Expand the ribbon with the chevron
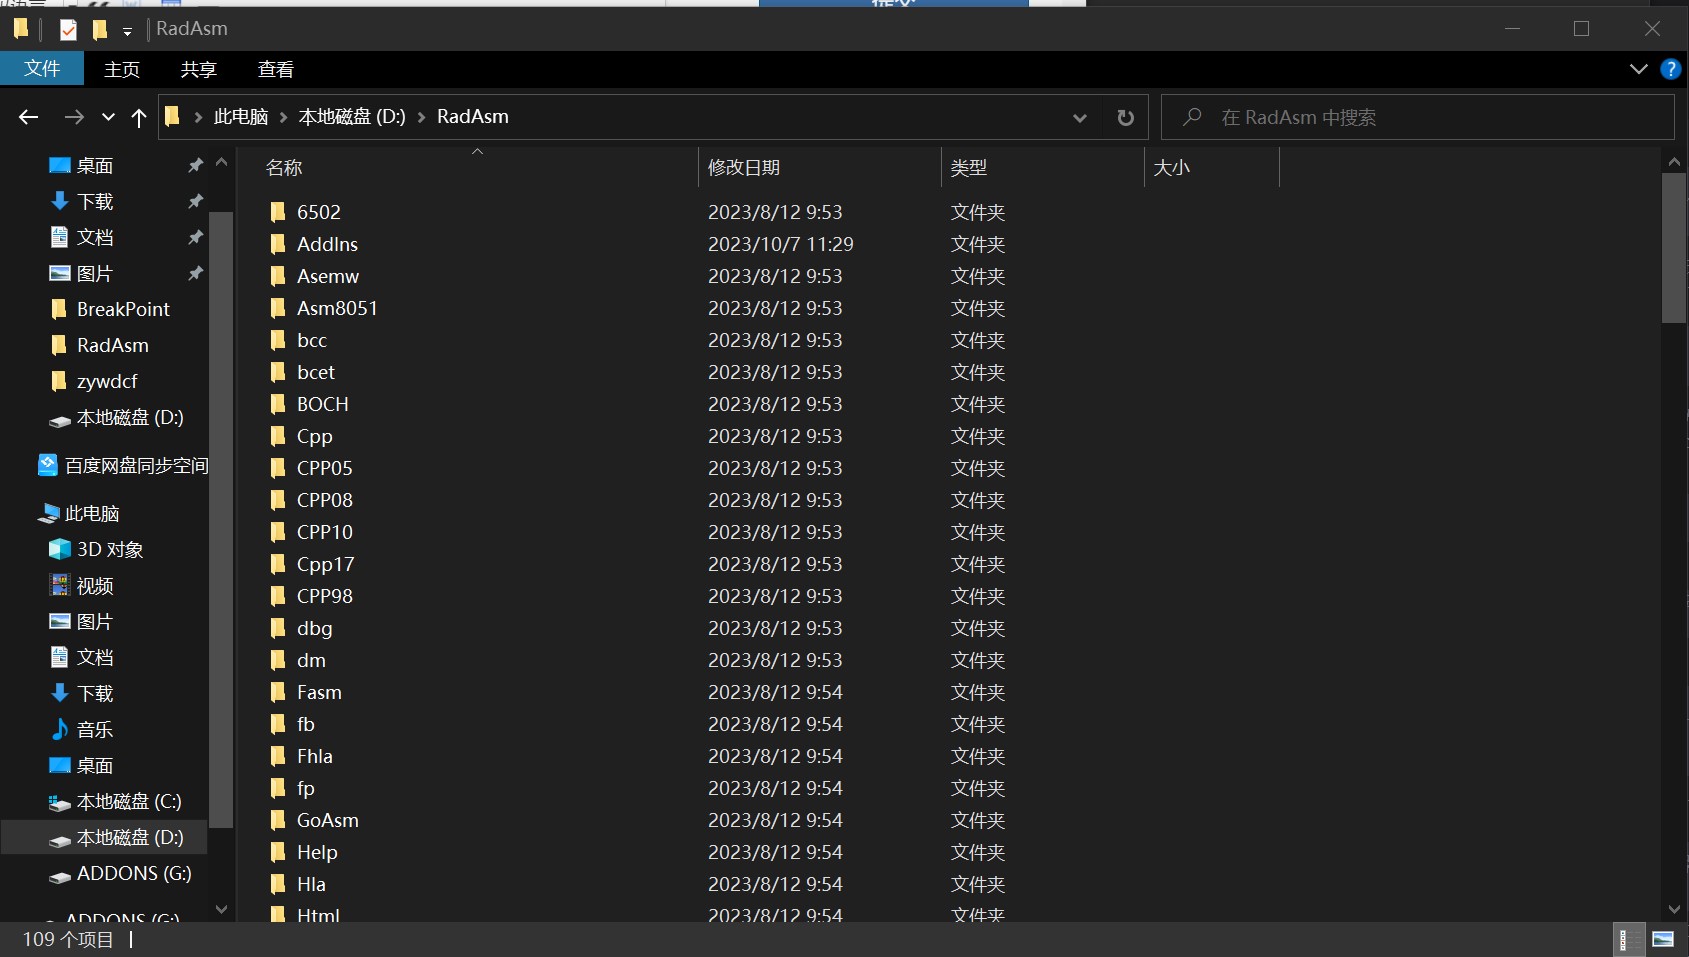This screenshot has height=957, width=1689. (1638, 69)
